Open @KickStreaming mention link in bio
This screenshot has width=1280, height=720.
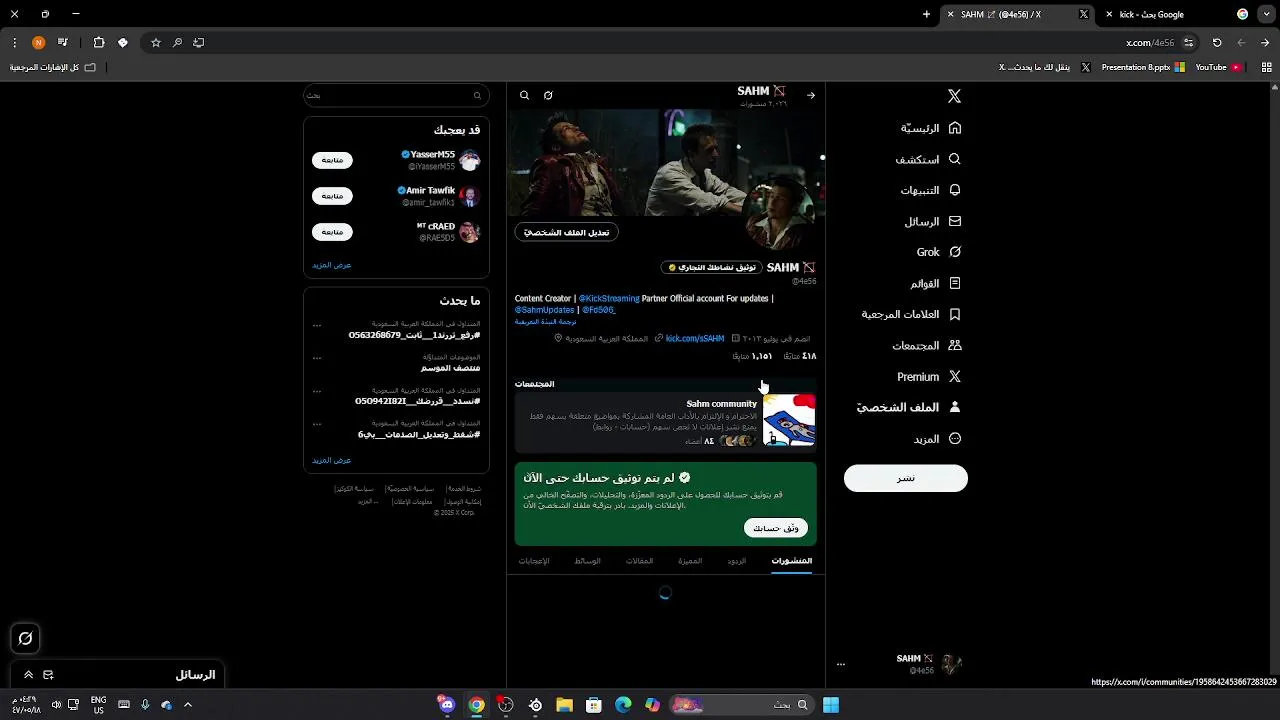coord(609,298)
